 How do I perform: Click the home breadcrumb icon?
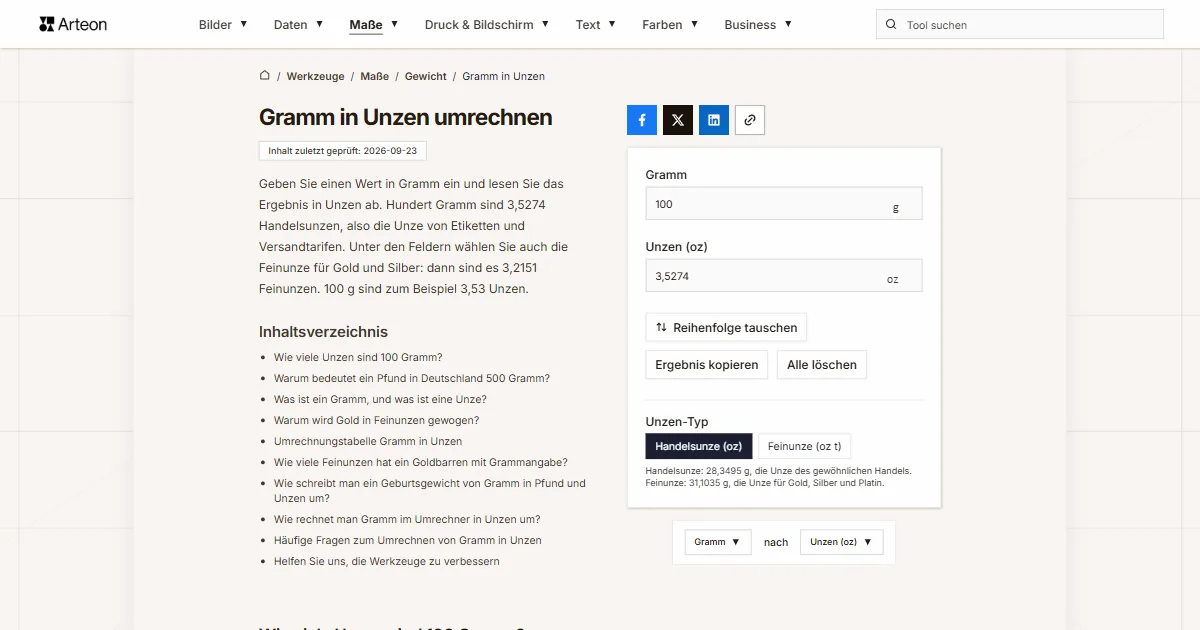coord(265,75)
